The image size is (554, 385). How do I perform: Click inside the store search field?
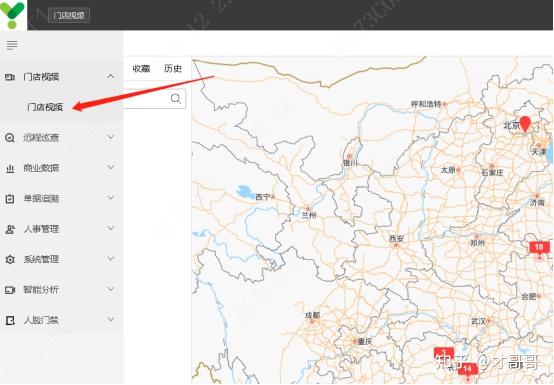coord(154,99)
